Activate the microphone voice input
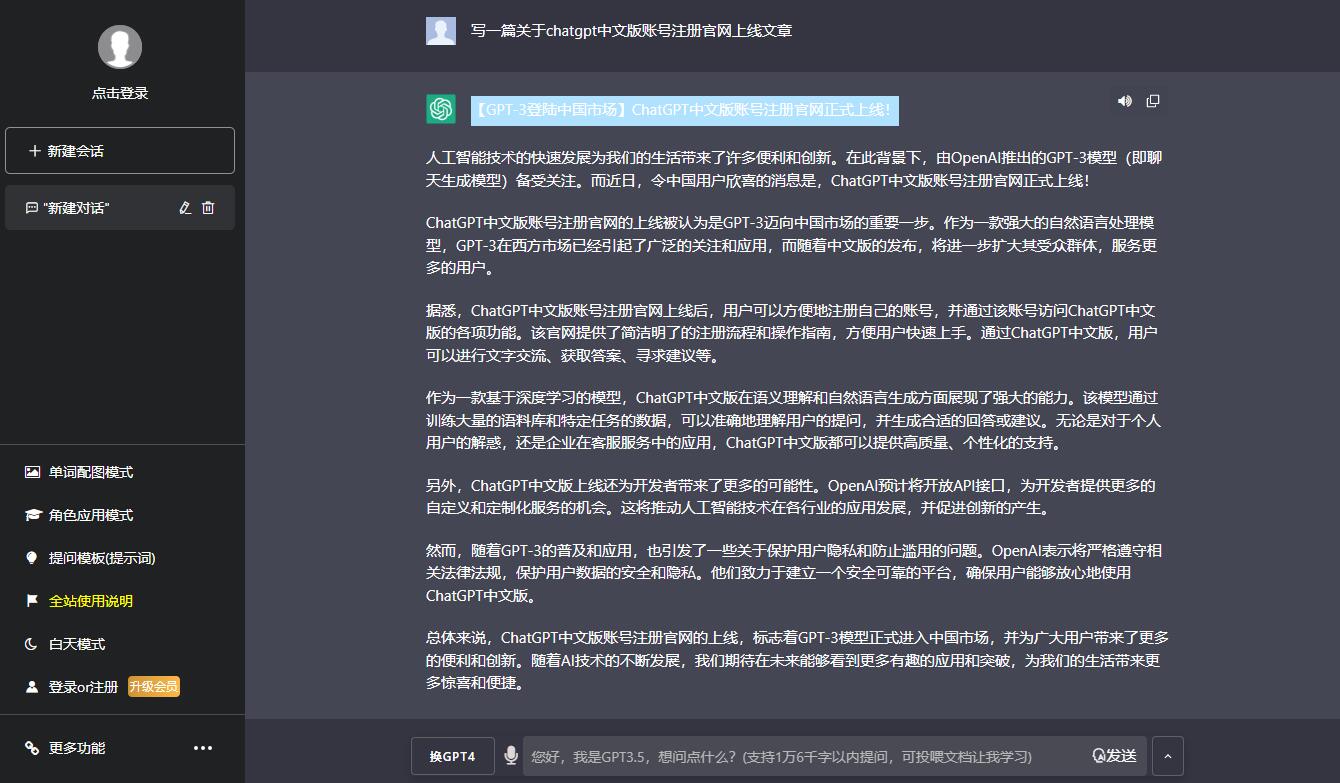Image resolution: width=1340 pixels, height=783 pixels. tap(511, 756)
